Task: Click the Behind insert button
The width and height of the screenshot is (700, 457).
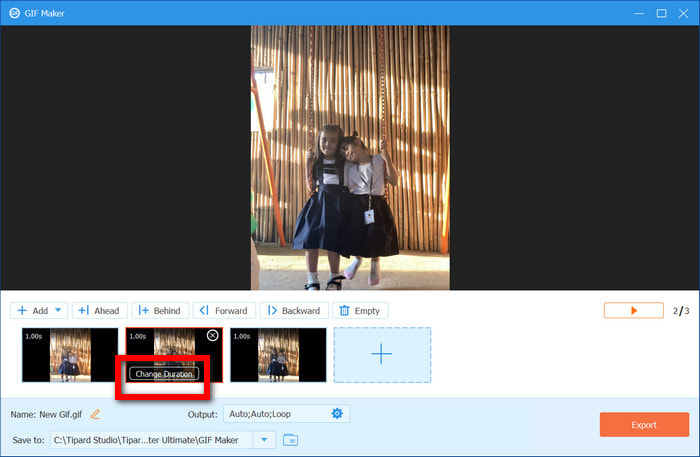Action: 159,311
